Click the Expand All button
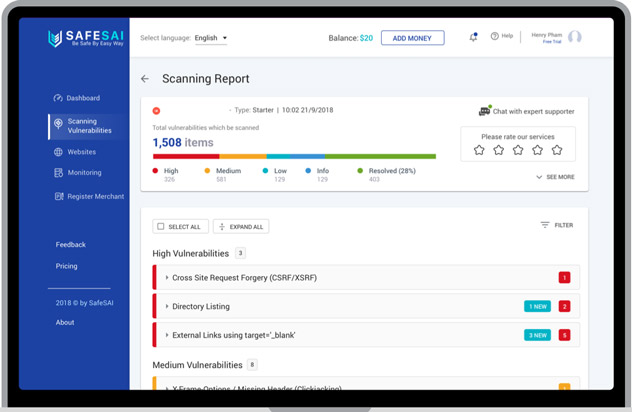Viewport: 632px width, 412px height. (x=241, y=227)
